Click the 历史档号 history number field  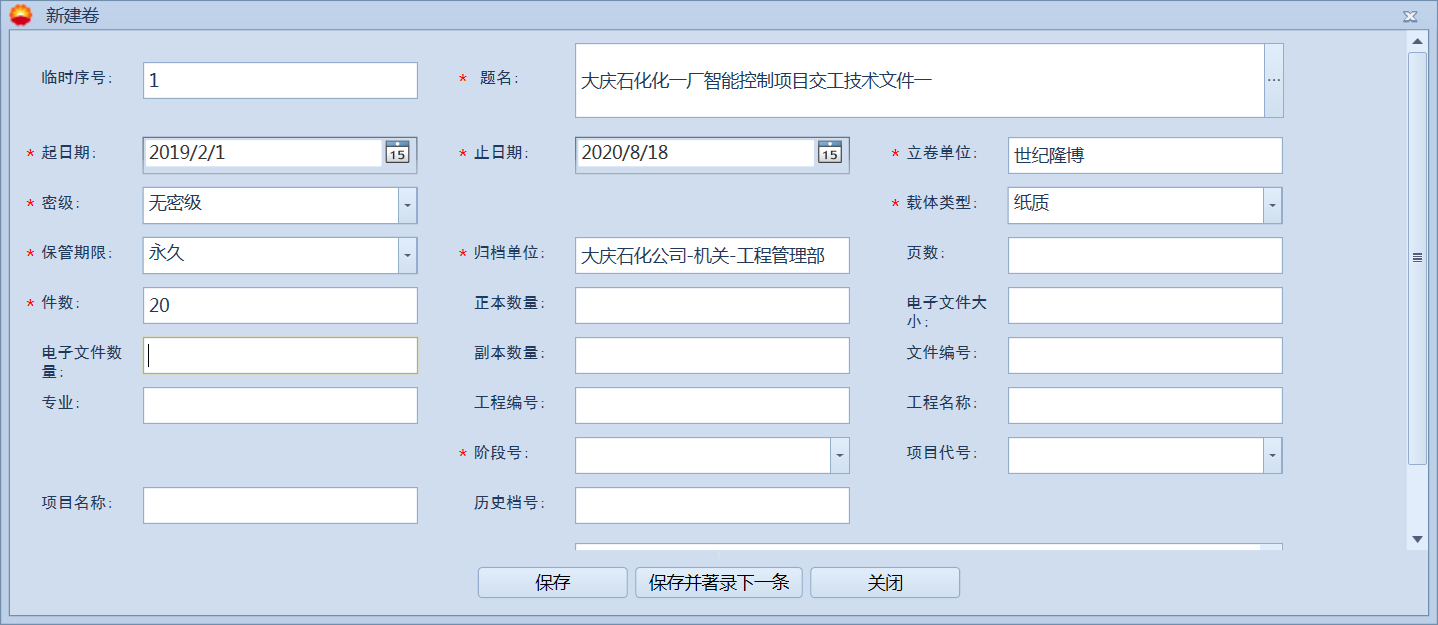(711, 505)
